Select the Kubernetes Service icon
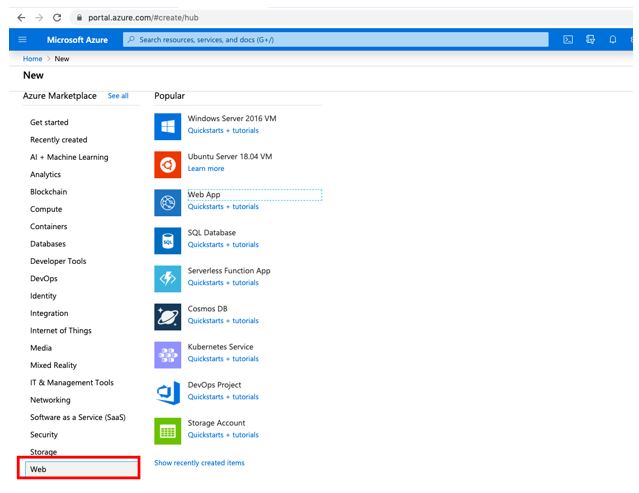 168,354
